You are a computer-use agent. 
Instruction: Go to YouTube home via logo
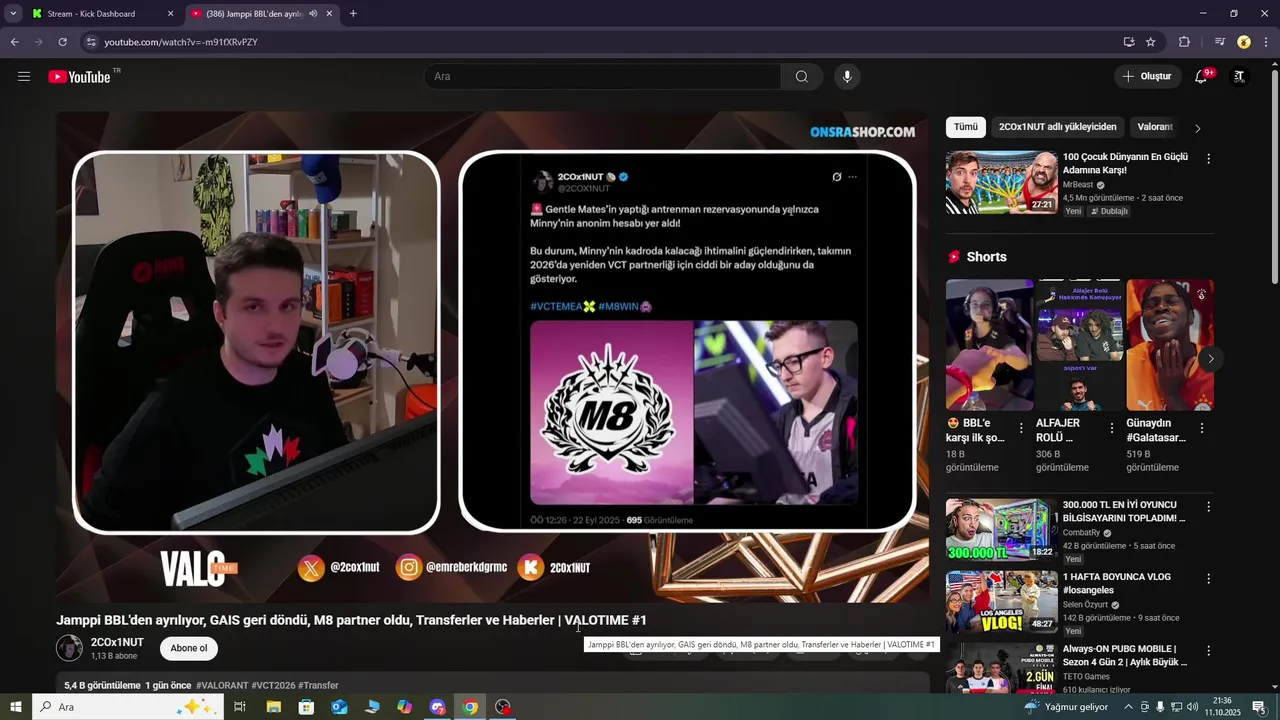79,76
